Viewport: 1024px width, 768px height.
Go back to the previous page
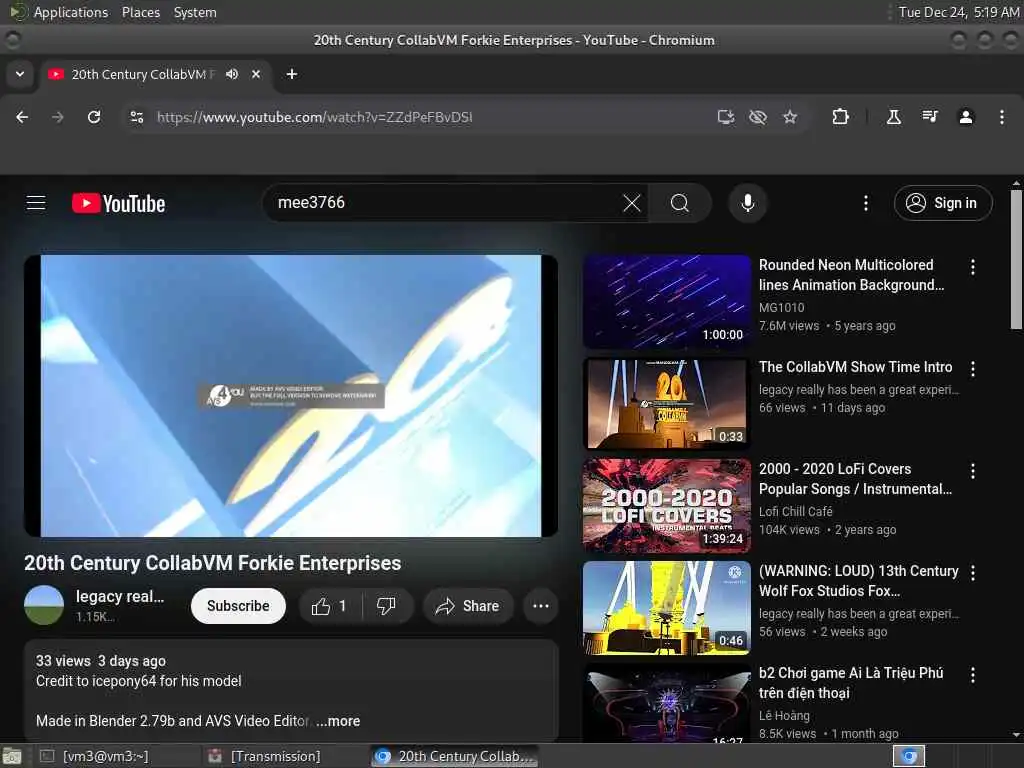(x=22, y=117)
